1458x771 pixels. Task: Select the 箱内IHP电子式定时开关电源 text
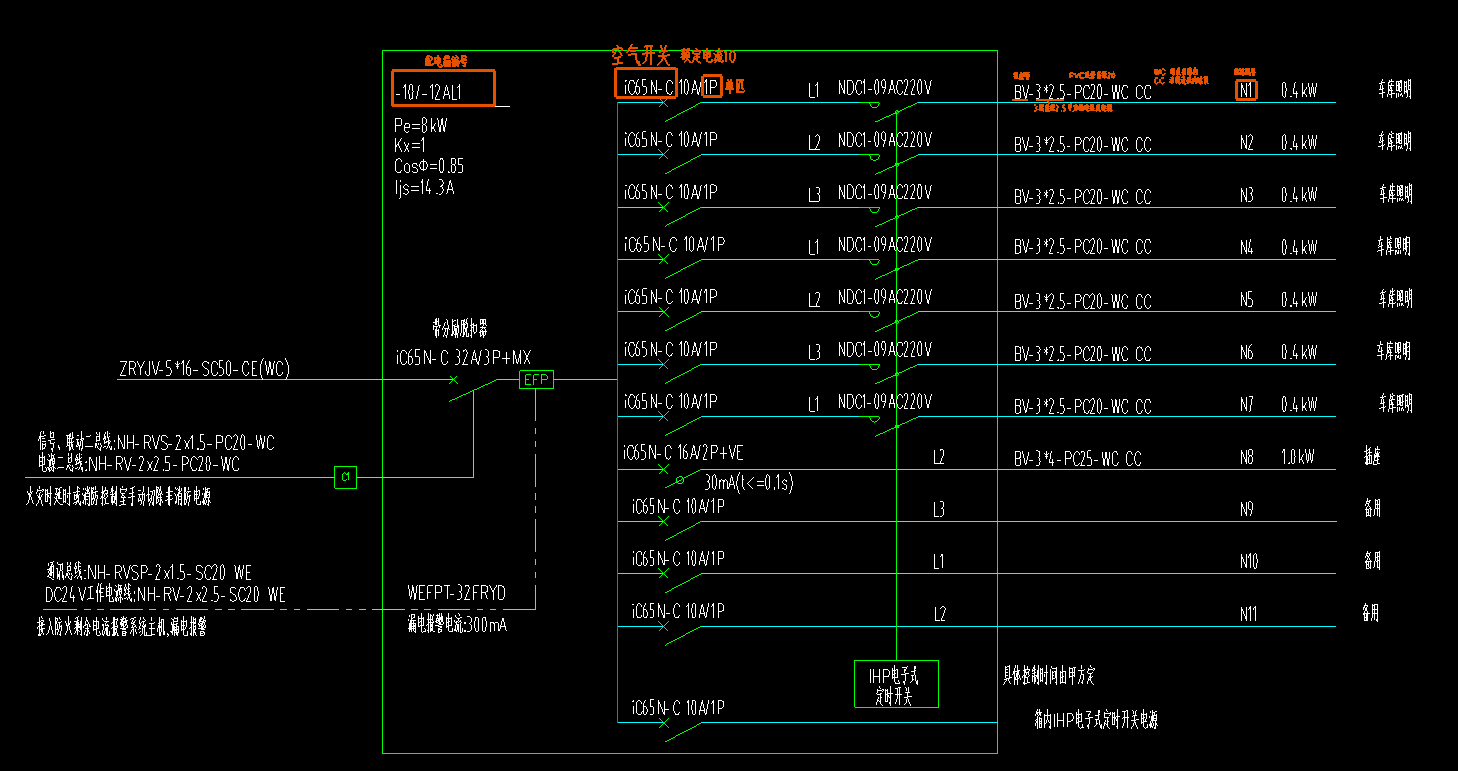[x=1096, y=719]
